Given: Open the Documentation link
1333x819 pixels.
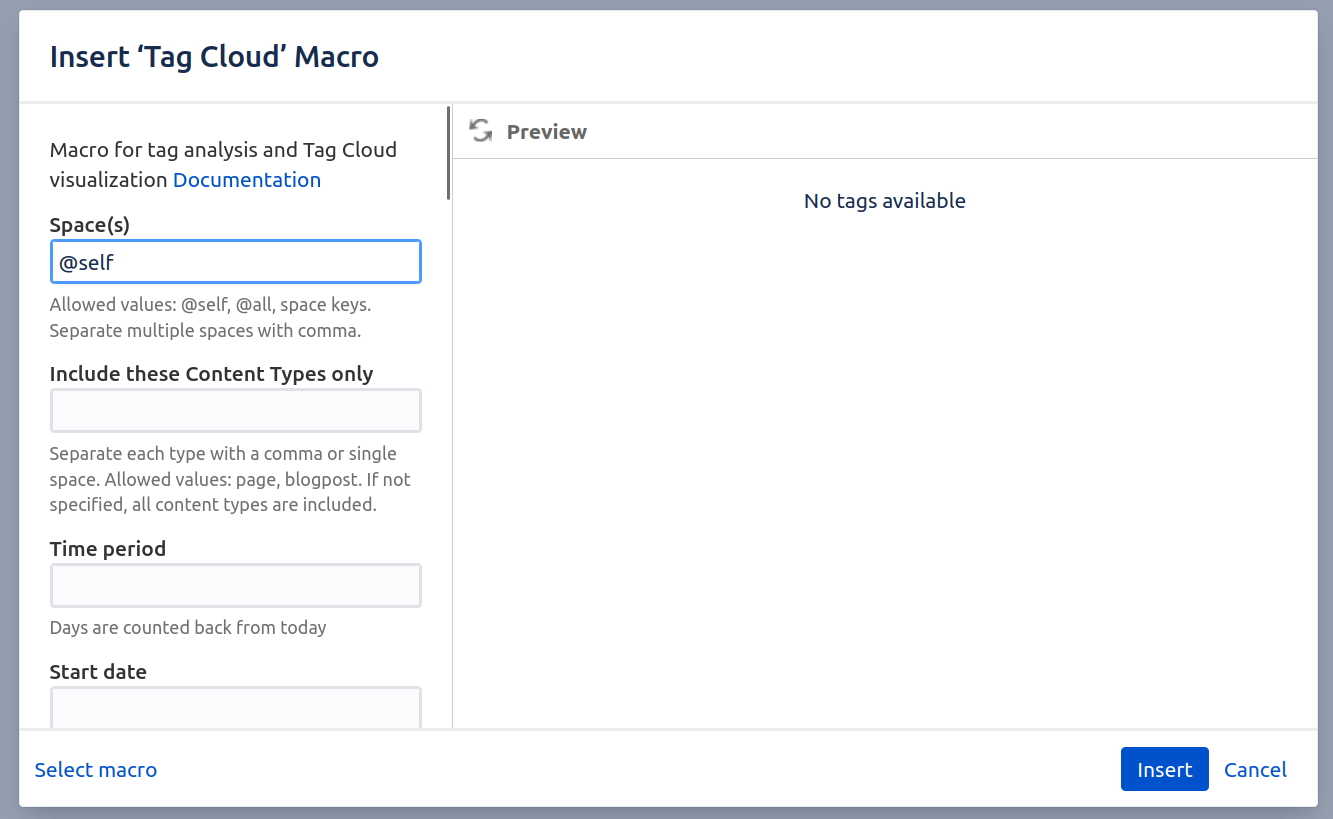Looking at the screenshot, I should pos(246,179).
